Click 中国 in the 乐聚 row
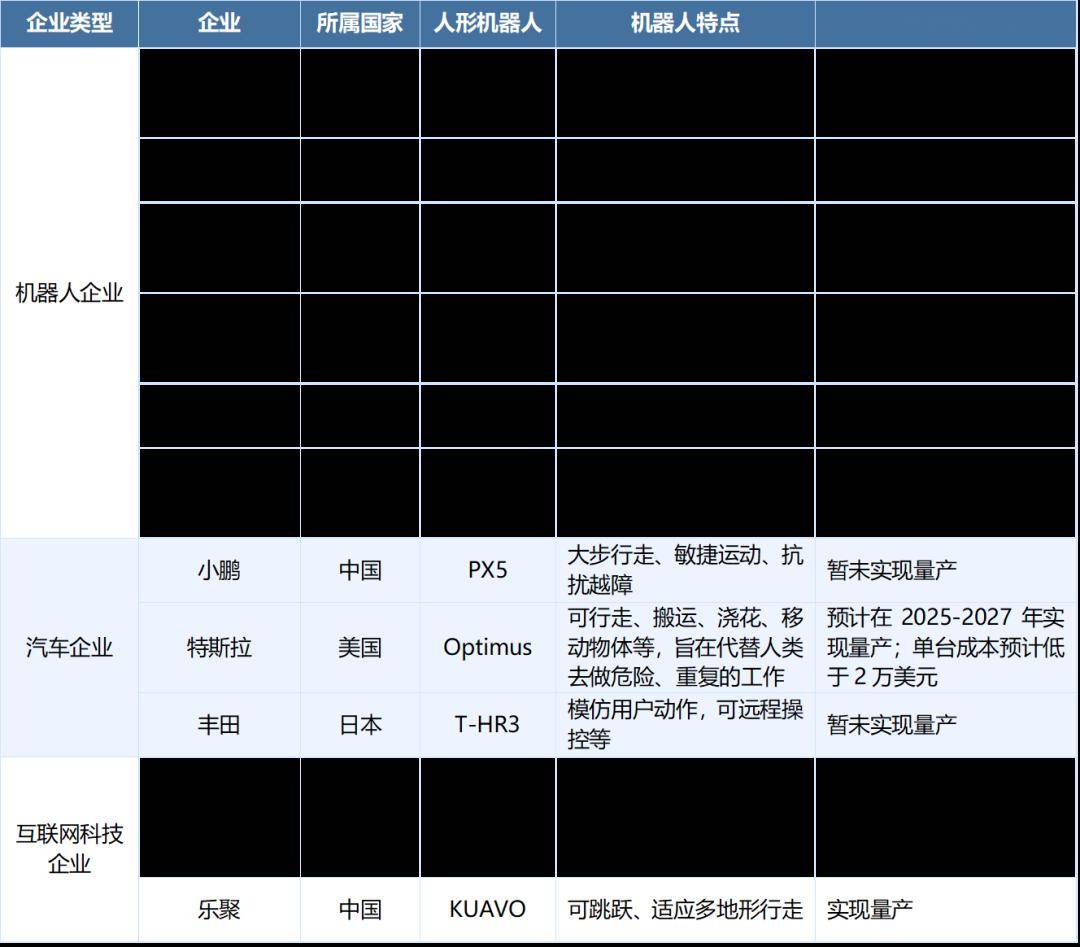 (360, 910)
